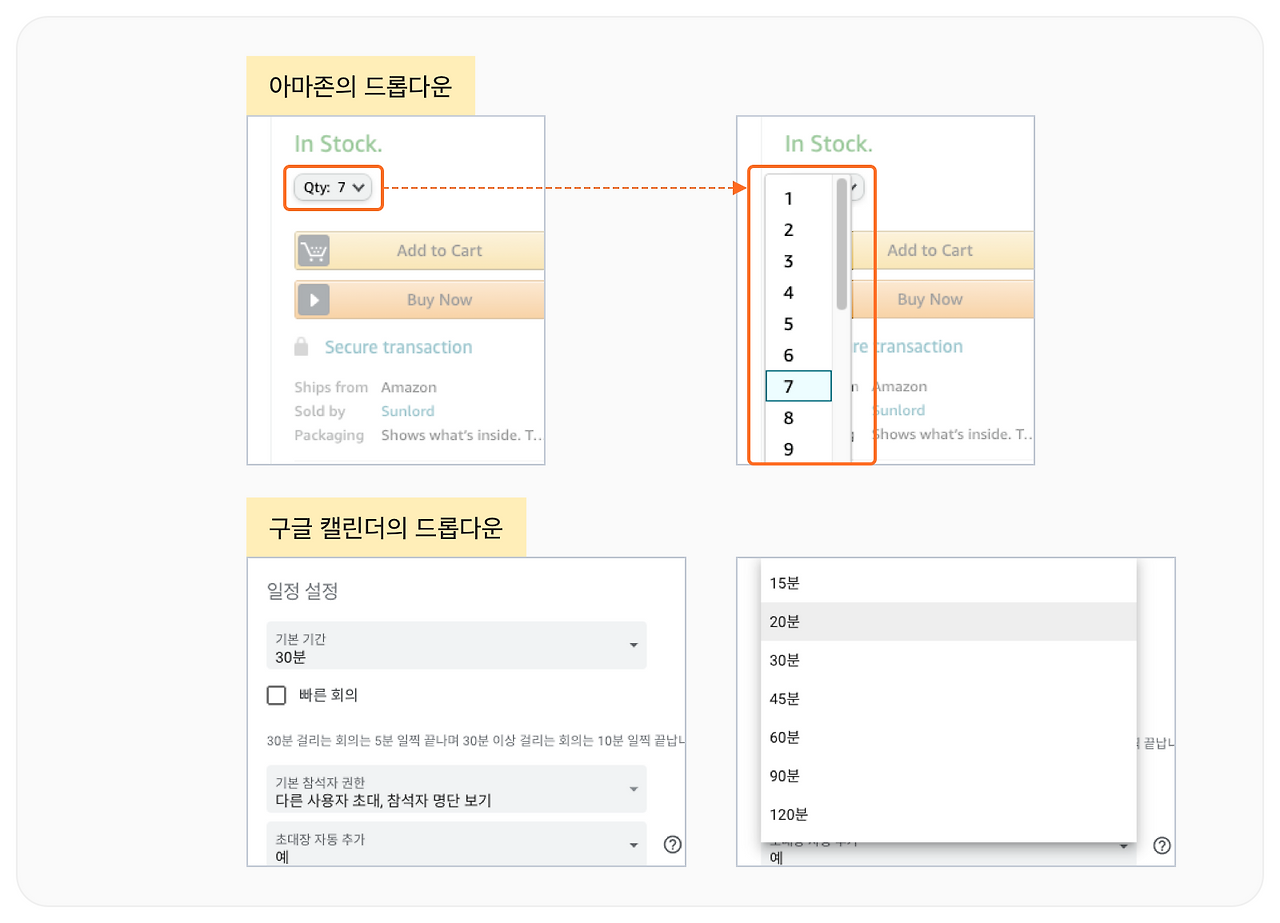Screen dimensions: 1280x923
Task: Click the quantity list scrollbar thumb
Action: tap(842, 243)
